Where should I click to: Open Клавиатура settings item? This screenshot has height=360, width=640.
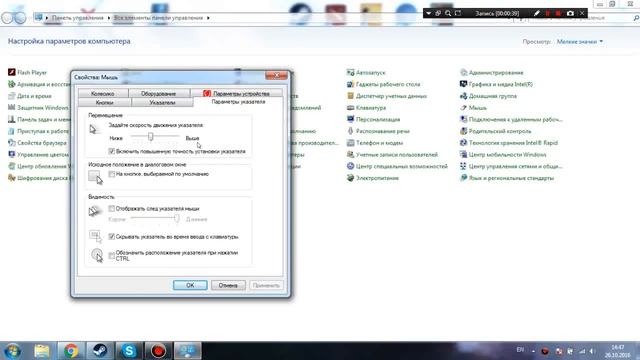tap(366, 108)
